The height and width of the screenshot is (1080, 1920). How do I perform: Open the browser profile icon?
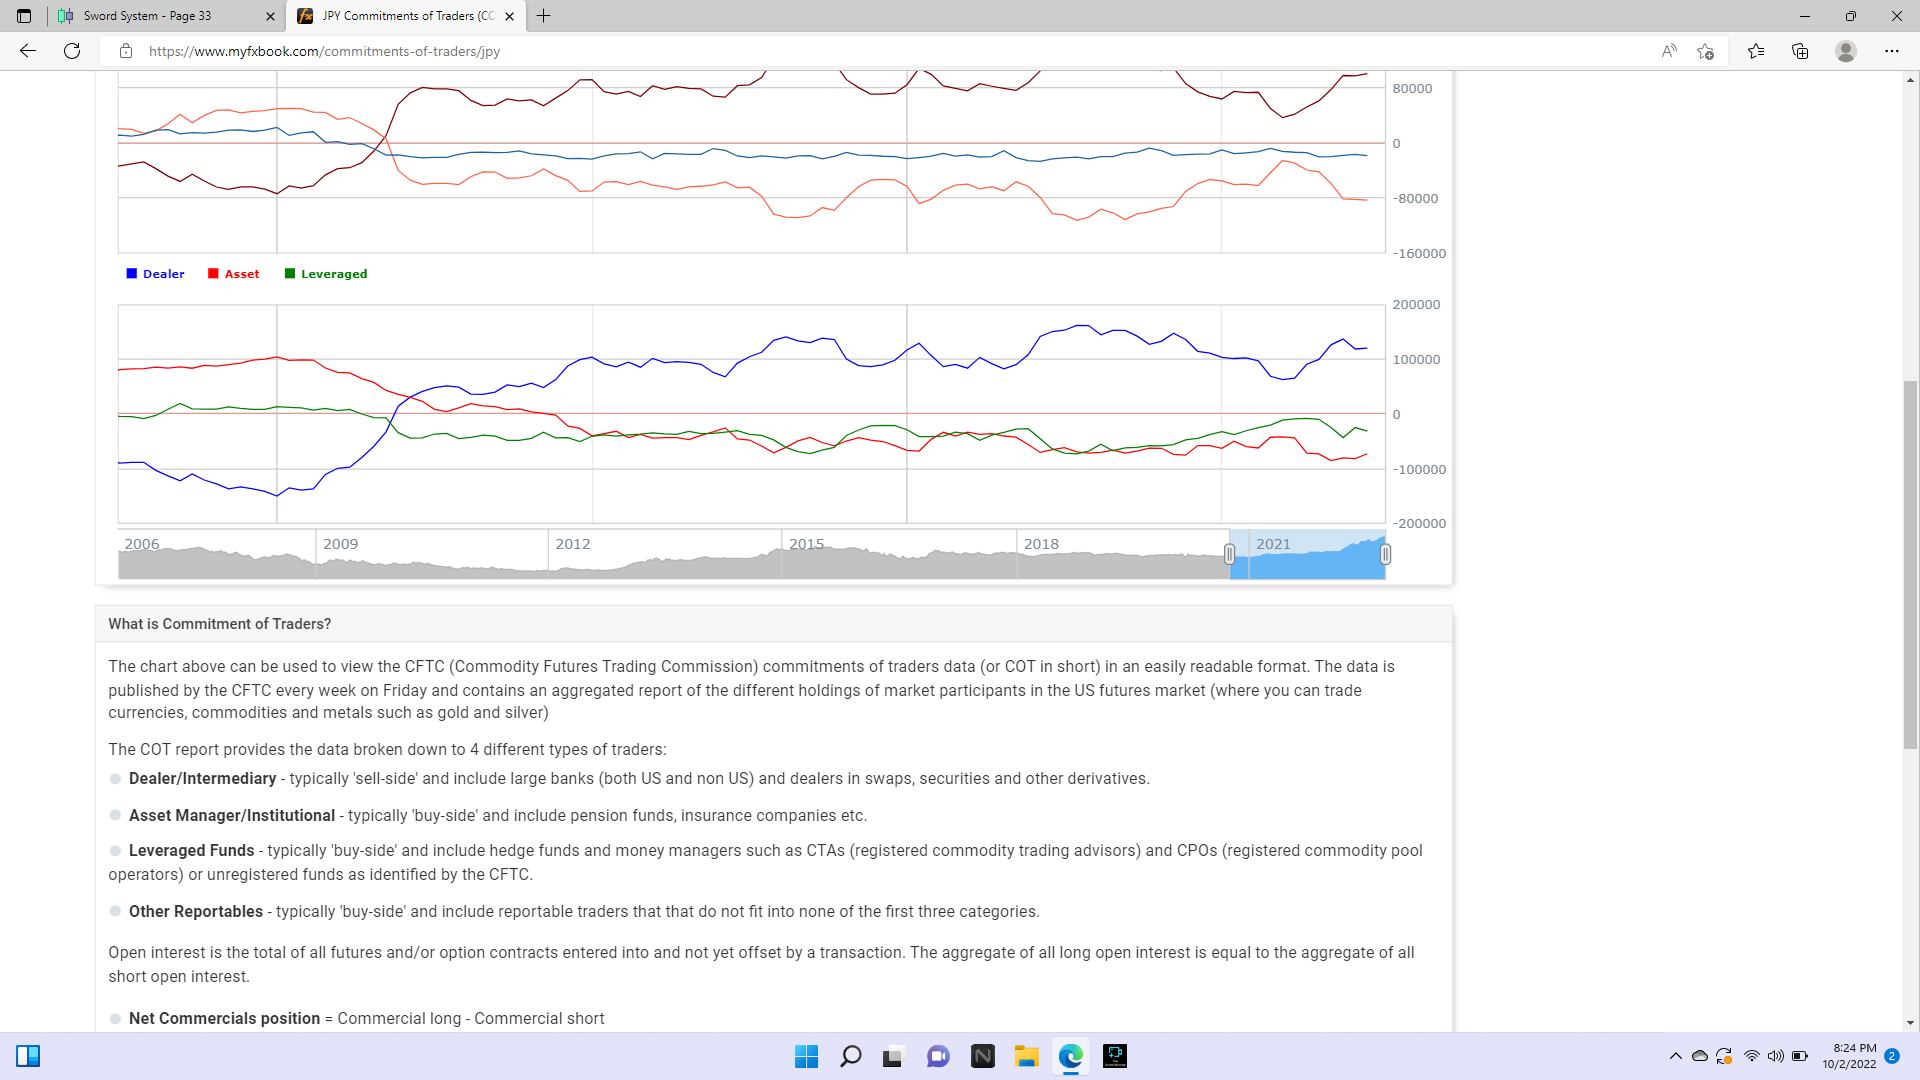1846,51
